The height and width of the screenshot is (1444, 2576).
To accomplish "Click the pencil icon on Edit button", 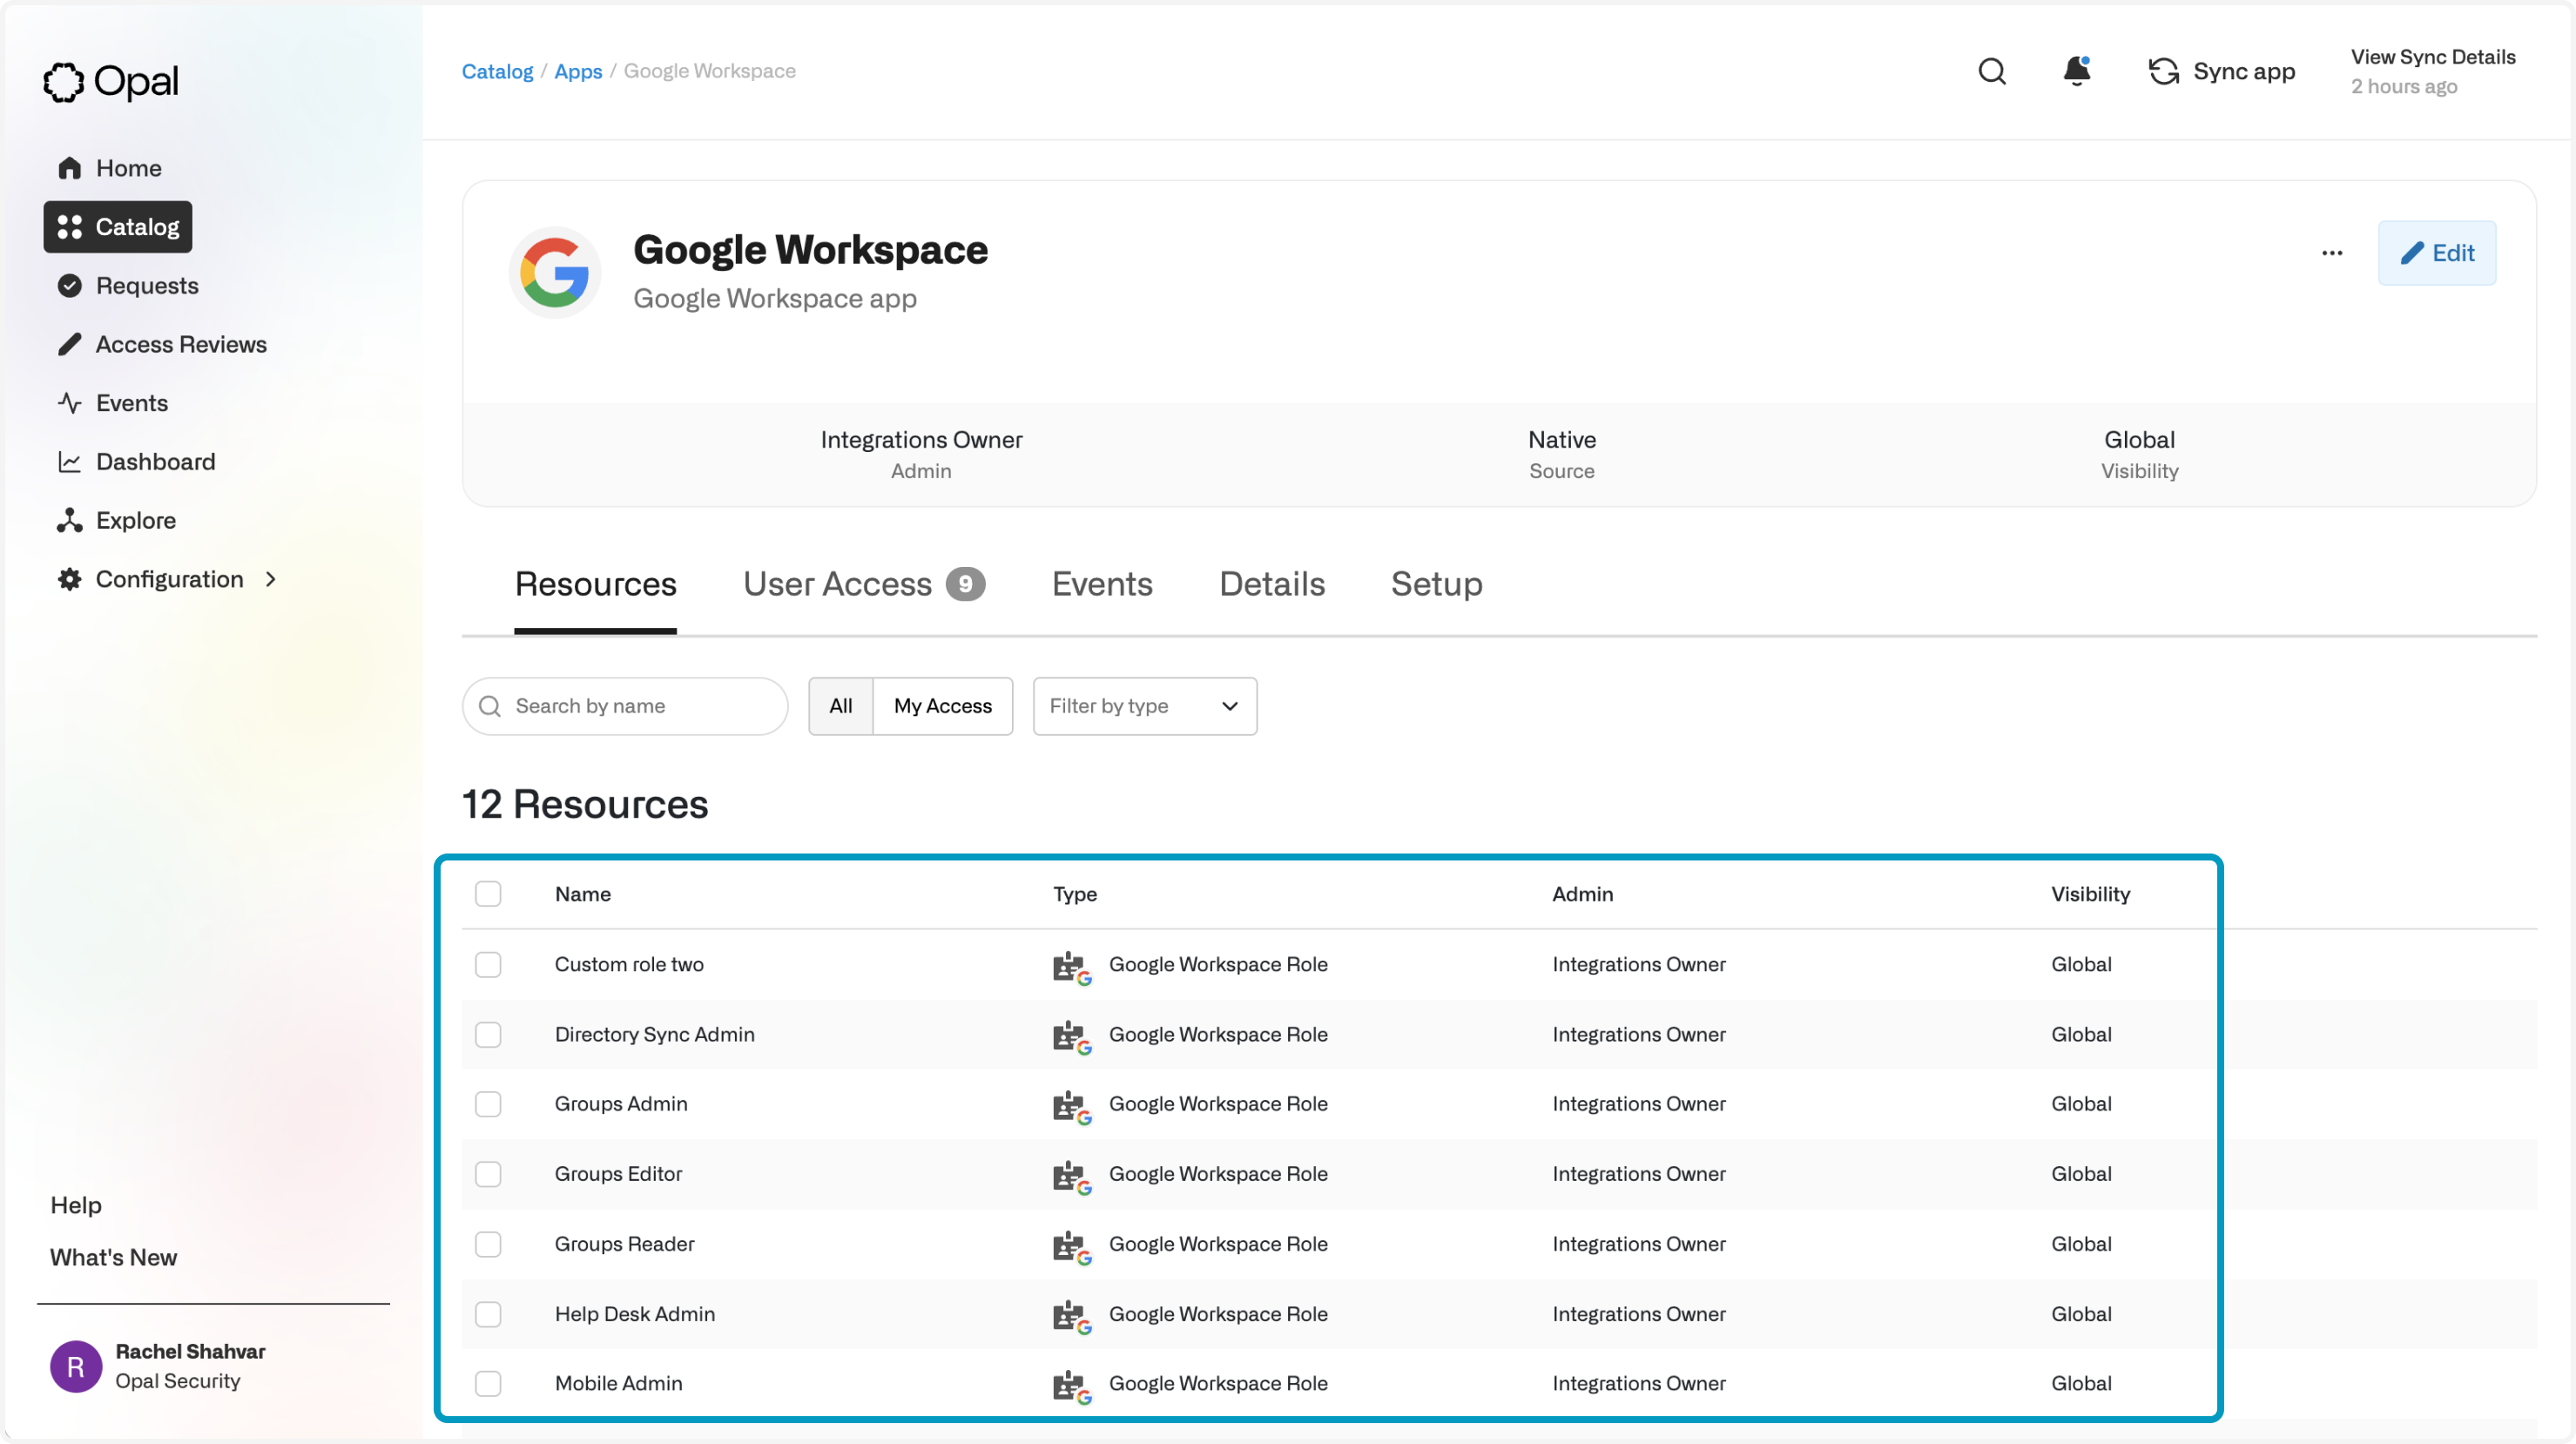I will pos(2412,253).
